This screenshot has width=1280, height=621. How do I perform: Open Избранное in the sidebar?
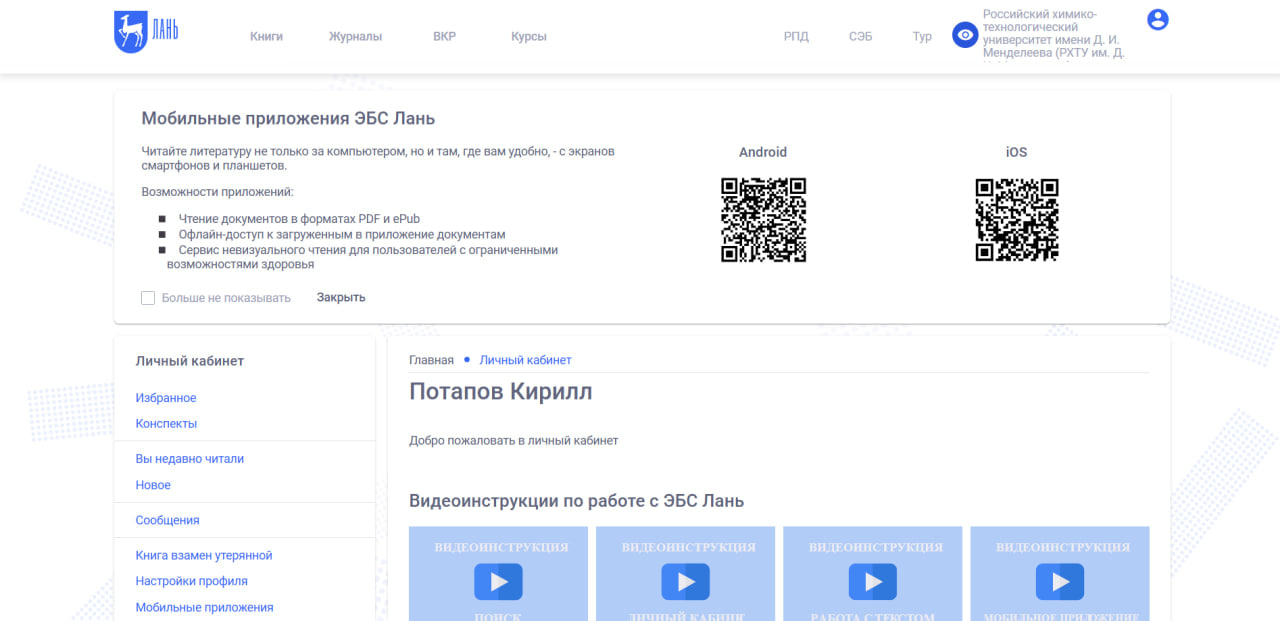click(166, 398)
